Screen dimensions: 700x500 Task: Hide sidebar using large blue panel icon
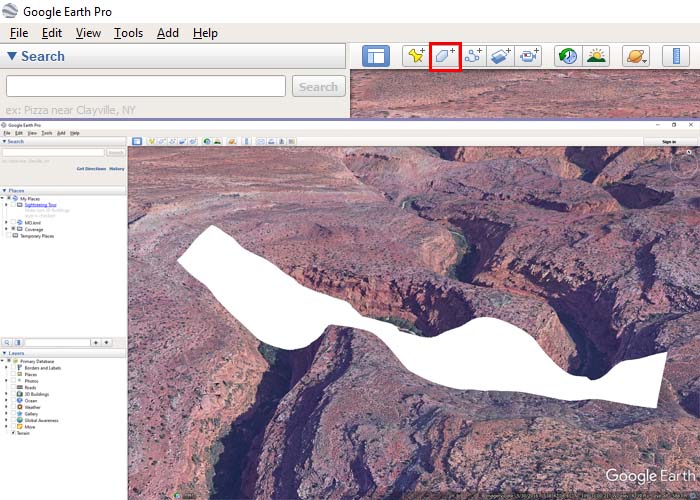[375, 56]
